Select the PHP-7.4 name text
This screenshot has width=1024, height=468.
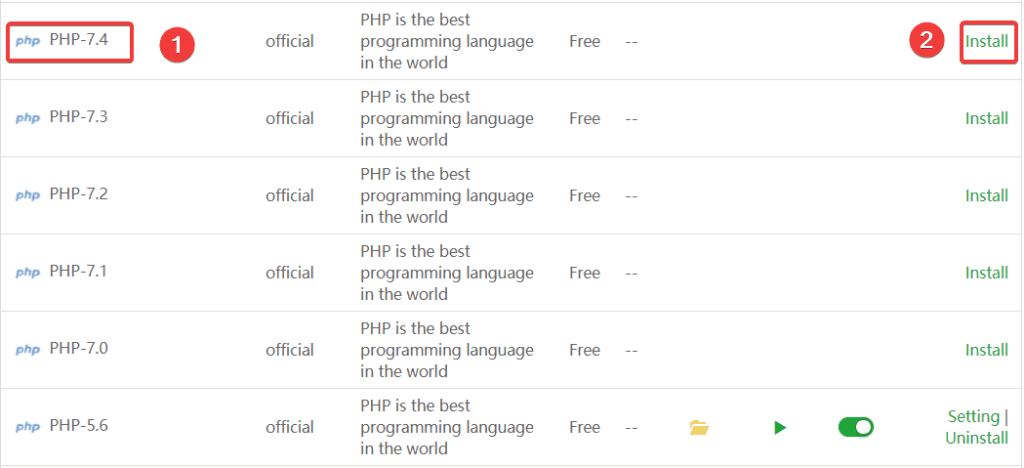78,41
